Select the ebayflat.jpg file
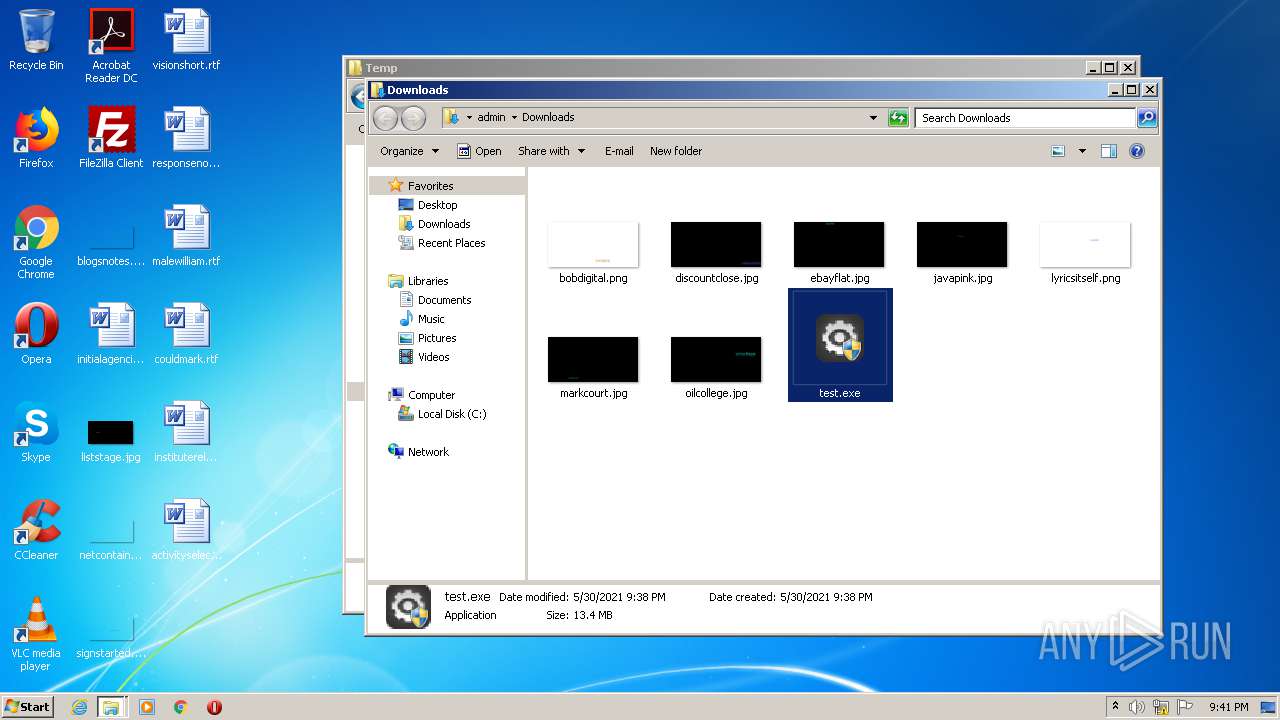 pyautogui.click(x=839, y=253)
